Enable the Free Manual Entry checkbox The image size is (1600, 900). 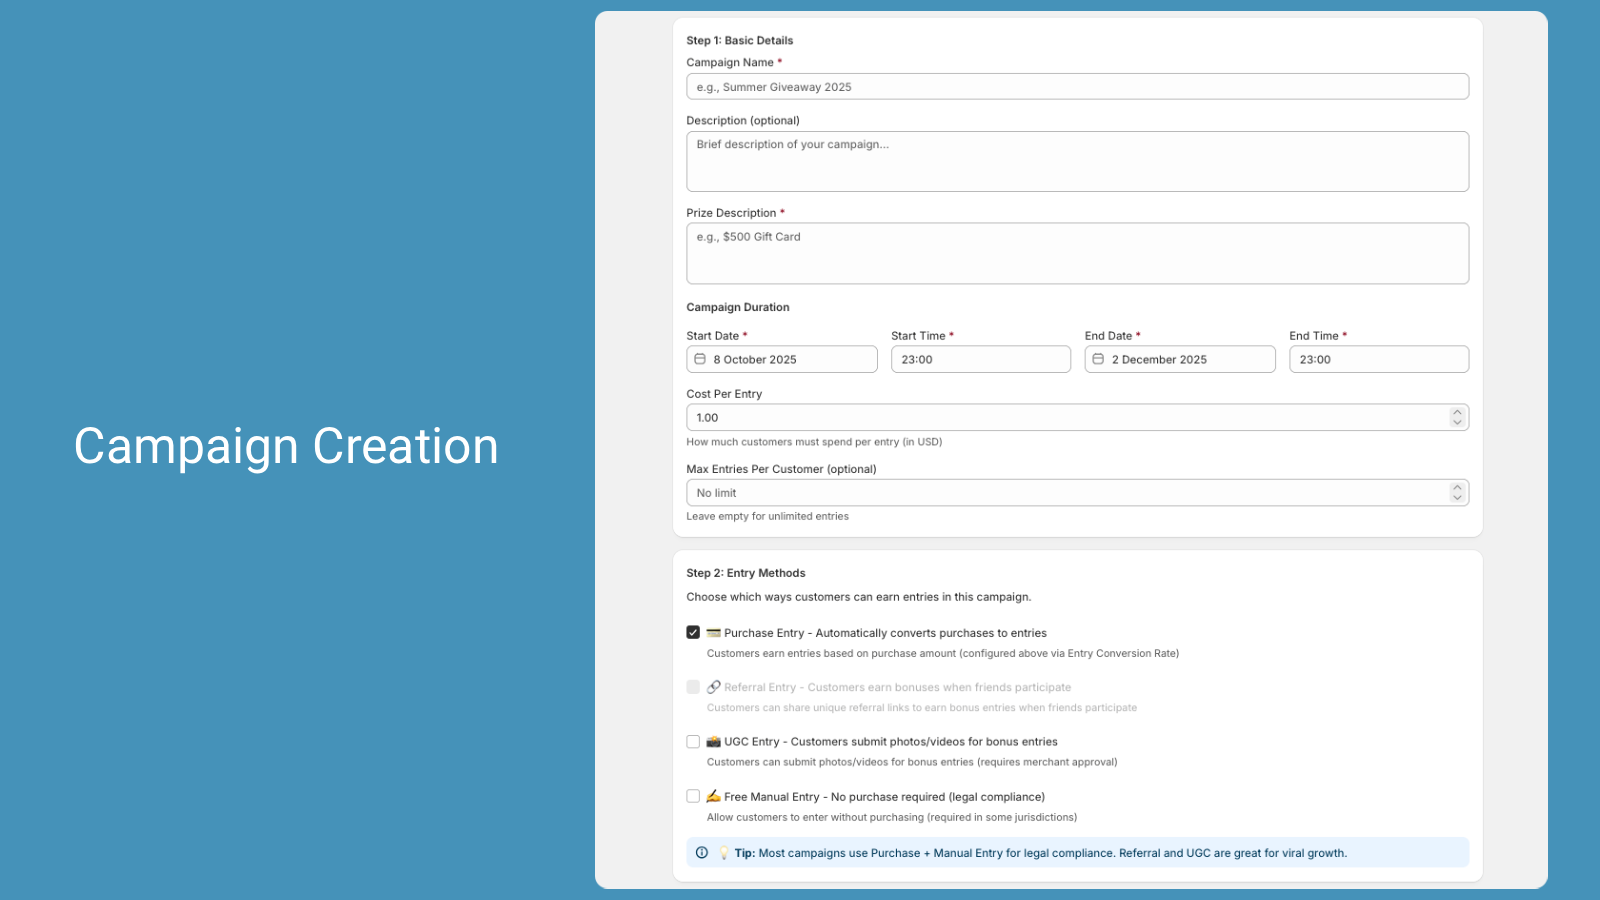(693, 796)
